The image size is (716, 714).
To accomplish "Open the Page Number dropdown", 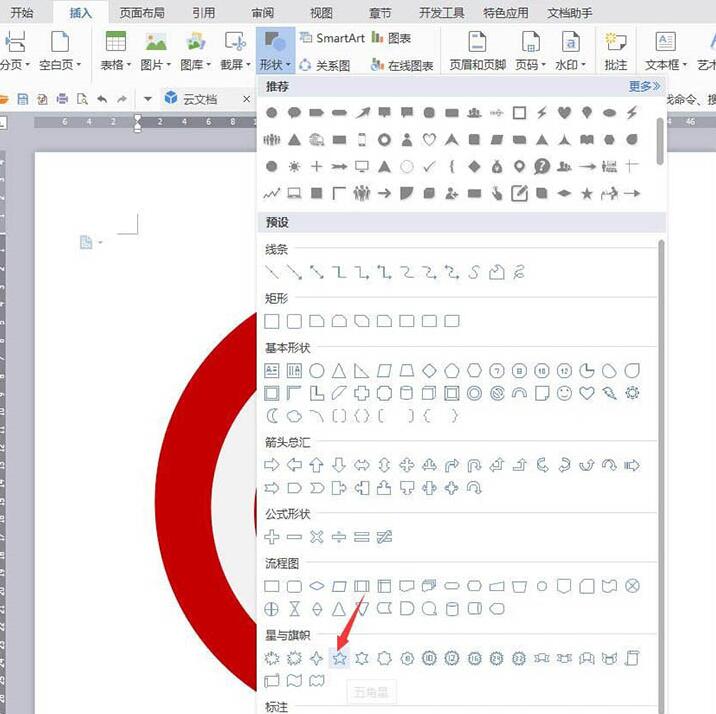I will click(x=531, y=50).
